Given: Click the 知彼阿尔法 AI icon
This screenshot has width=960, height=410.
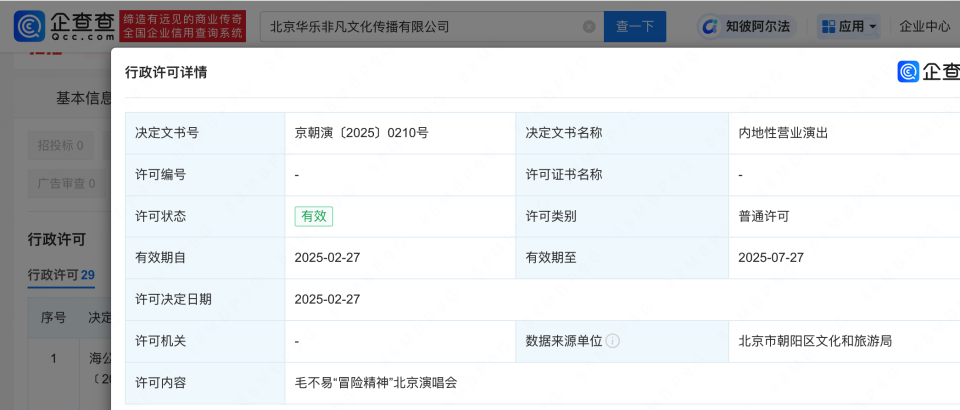Looking at the screenshot, I should pyautogui.click(x=710, y=27).
